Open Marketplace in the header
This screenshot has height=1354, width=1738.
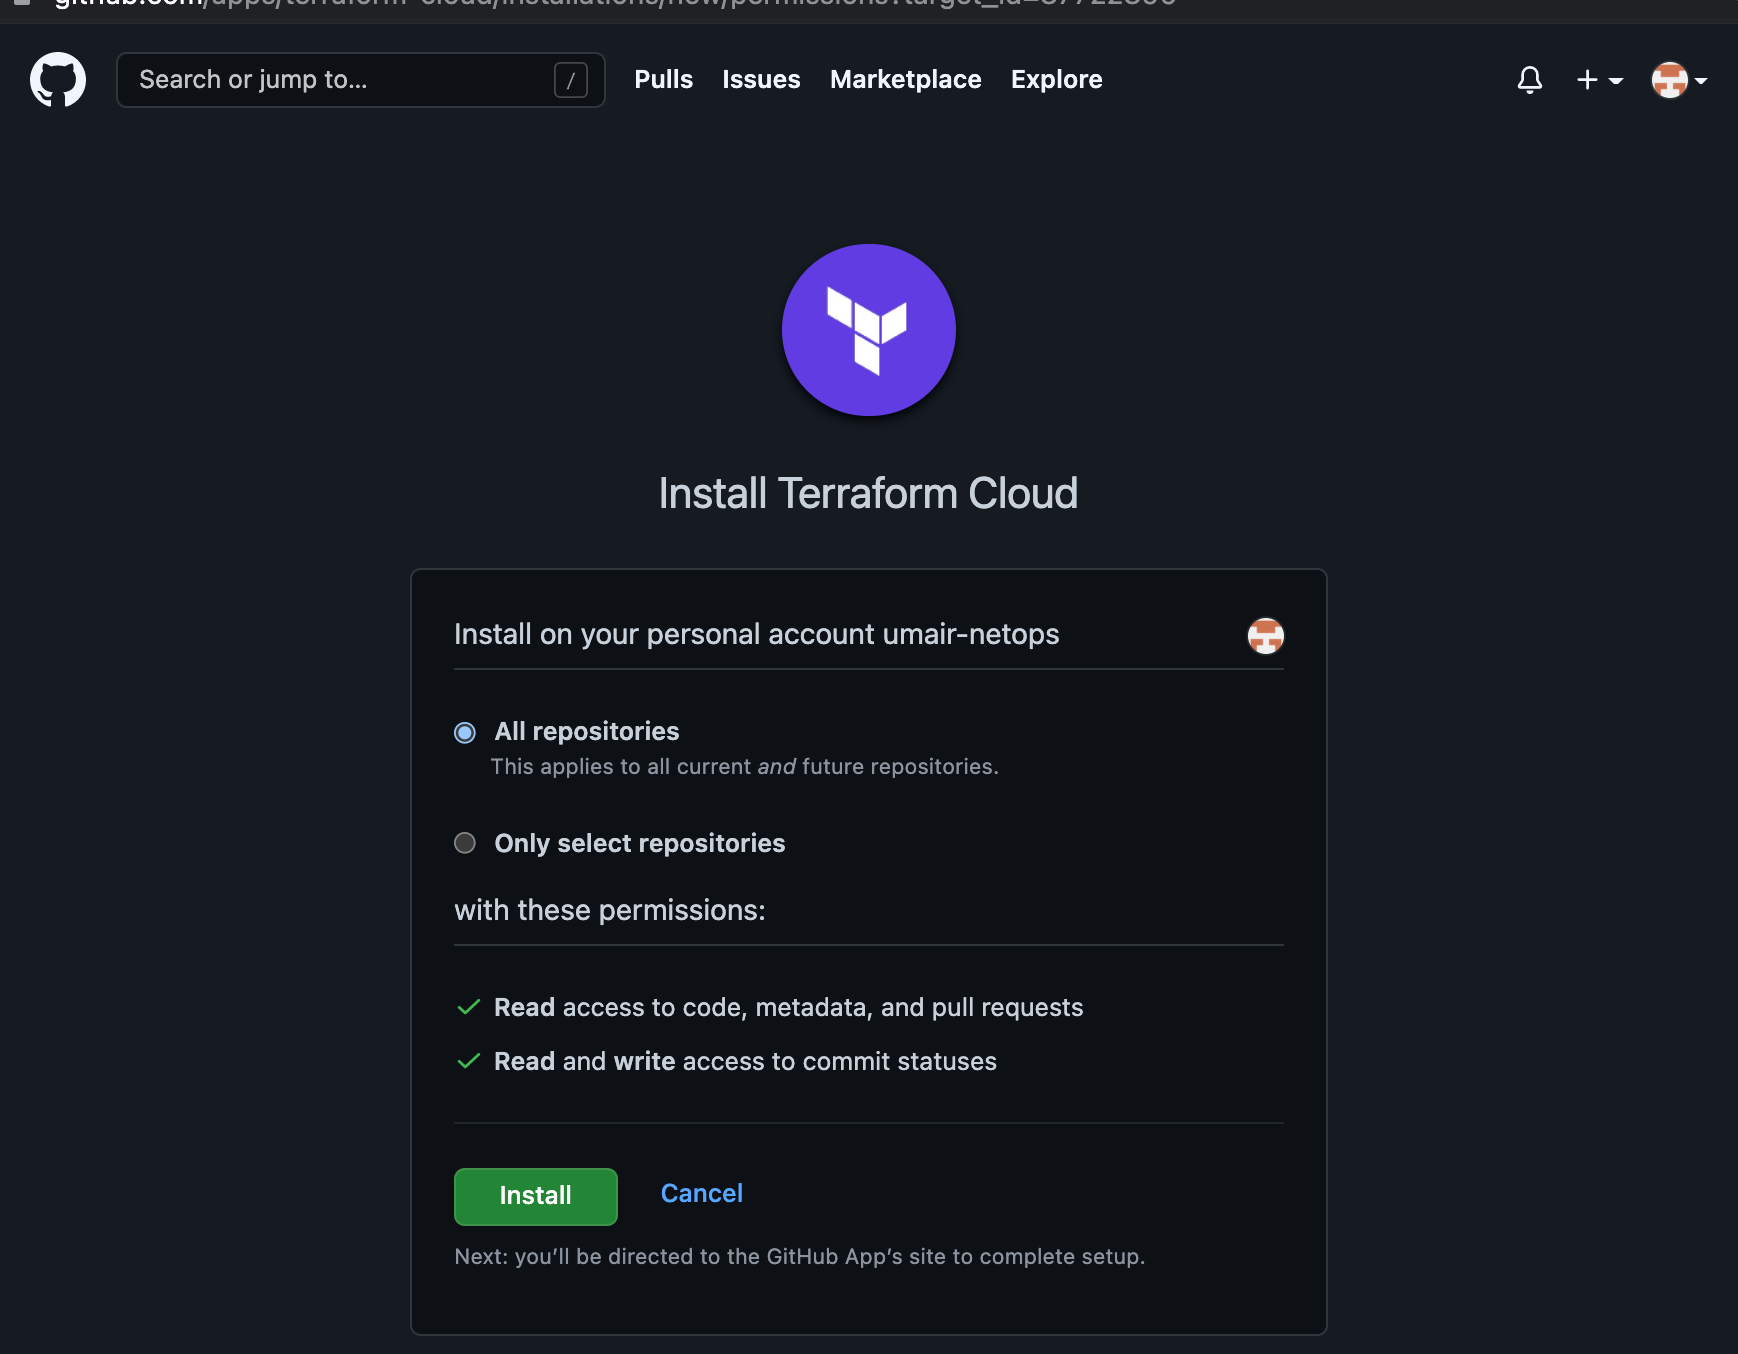point(905,80)
